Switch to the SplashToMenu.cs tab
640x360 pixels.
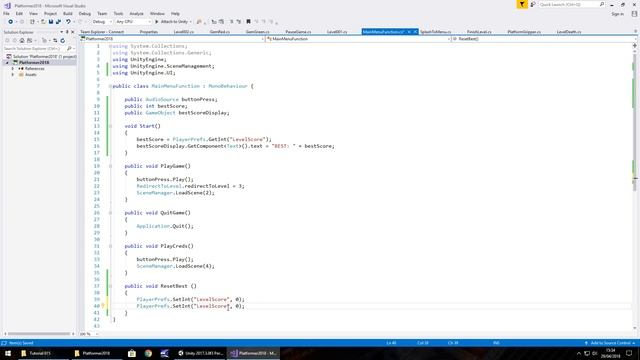[x=436, y=32]
